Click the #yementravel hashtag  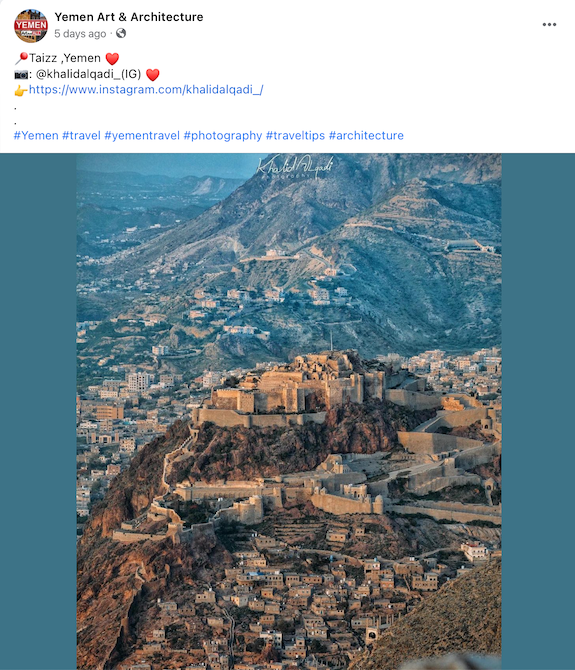point(142,135)
